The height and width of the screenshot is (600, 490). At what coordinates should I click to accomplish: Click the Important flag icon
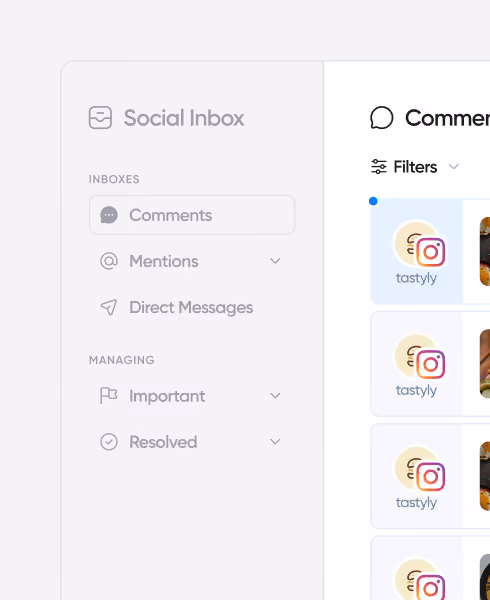pos(109,395)
